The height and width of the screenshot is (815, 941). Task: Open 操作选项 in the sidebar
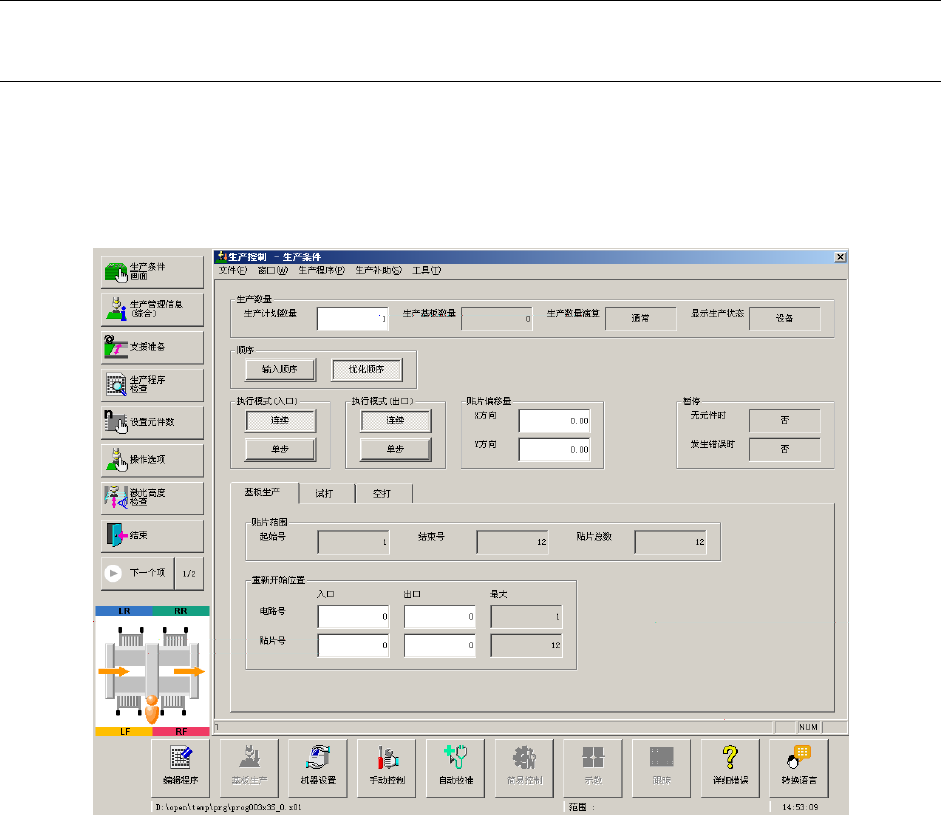pyautogui.click(x=152, y=460)
